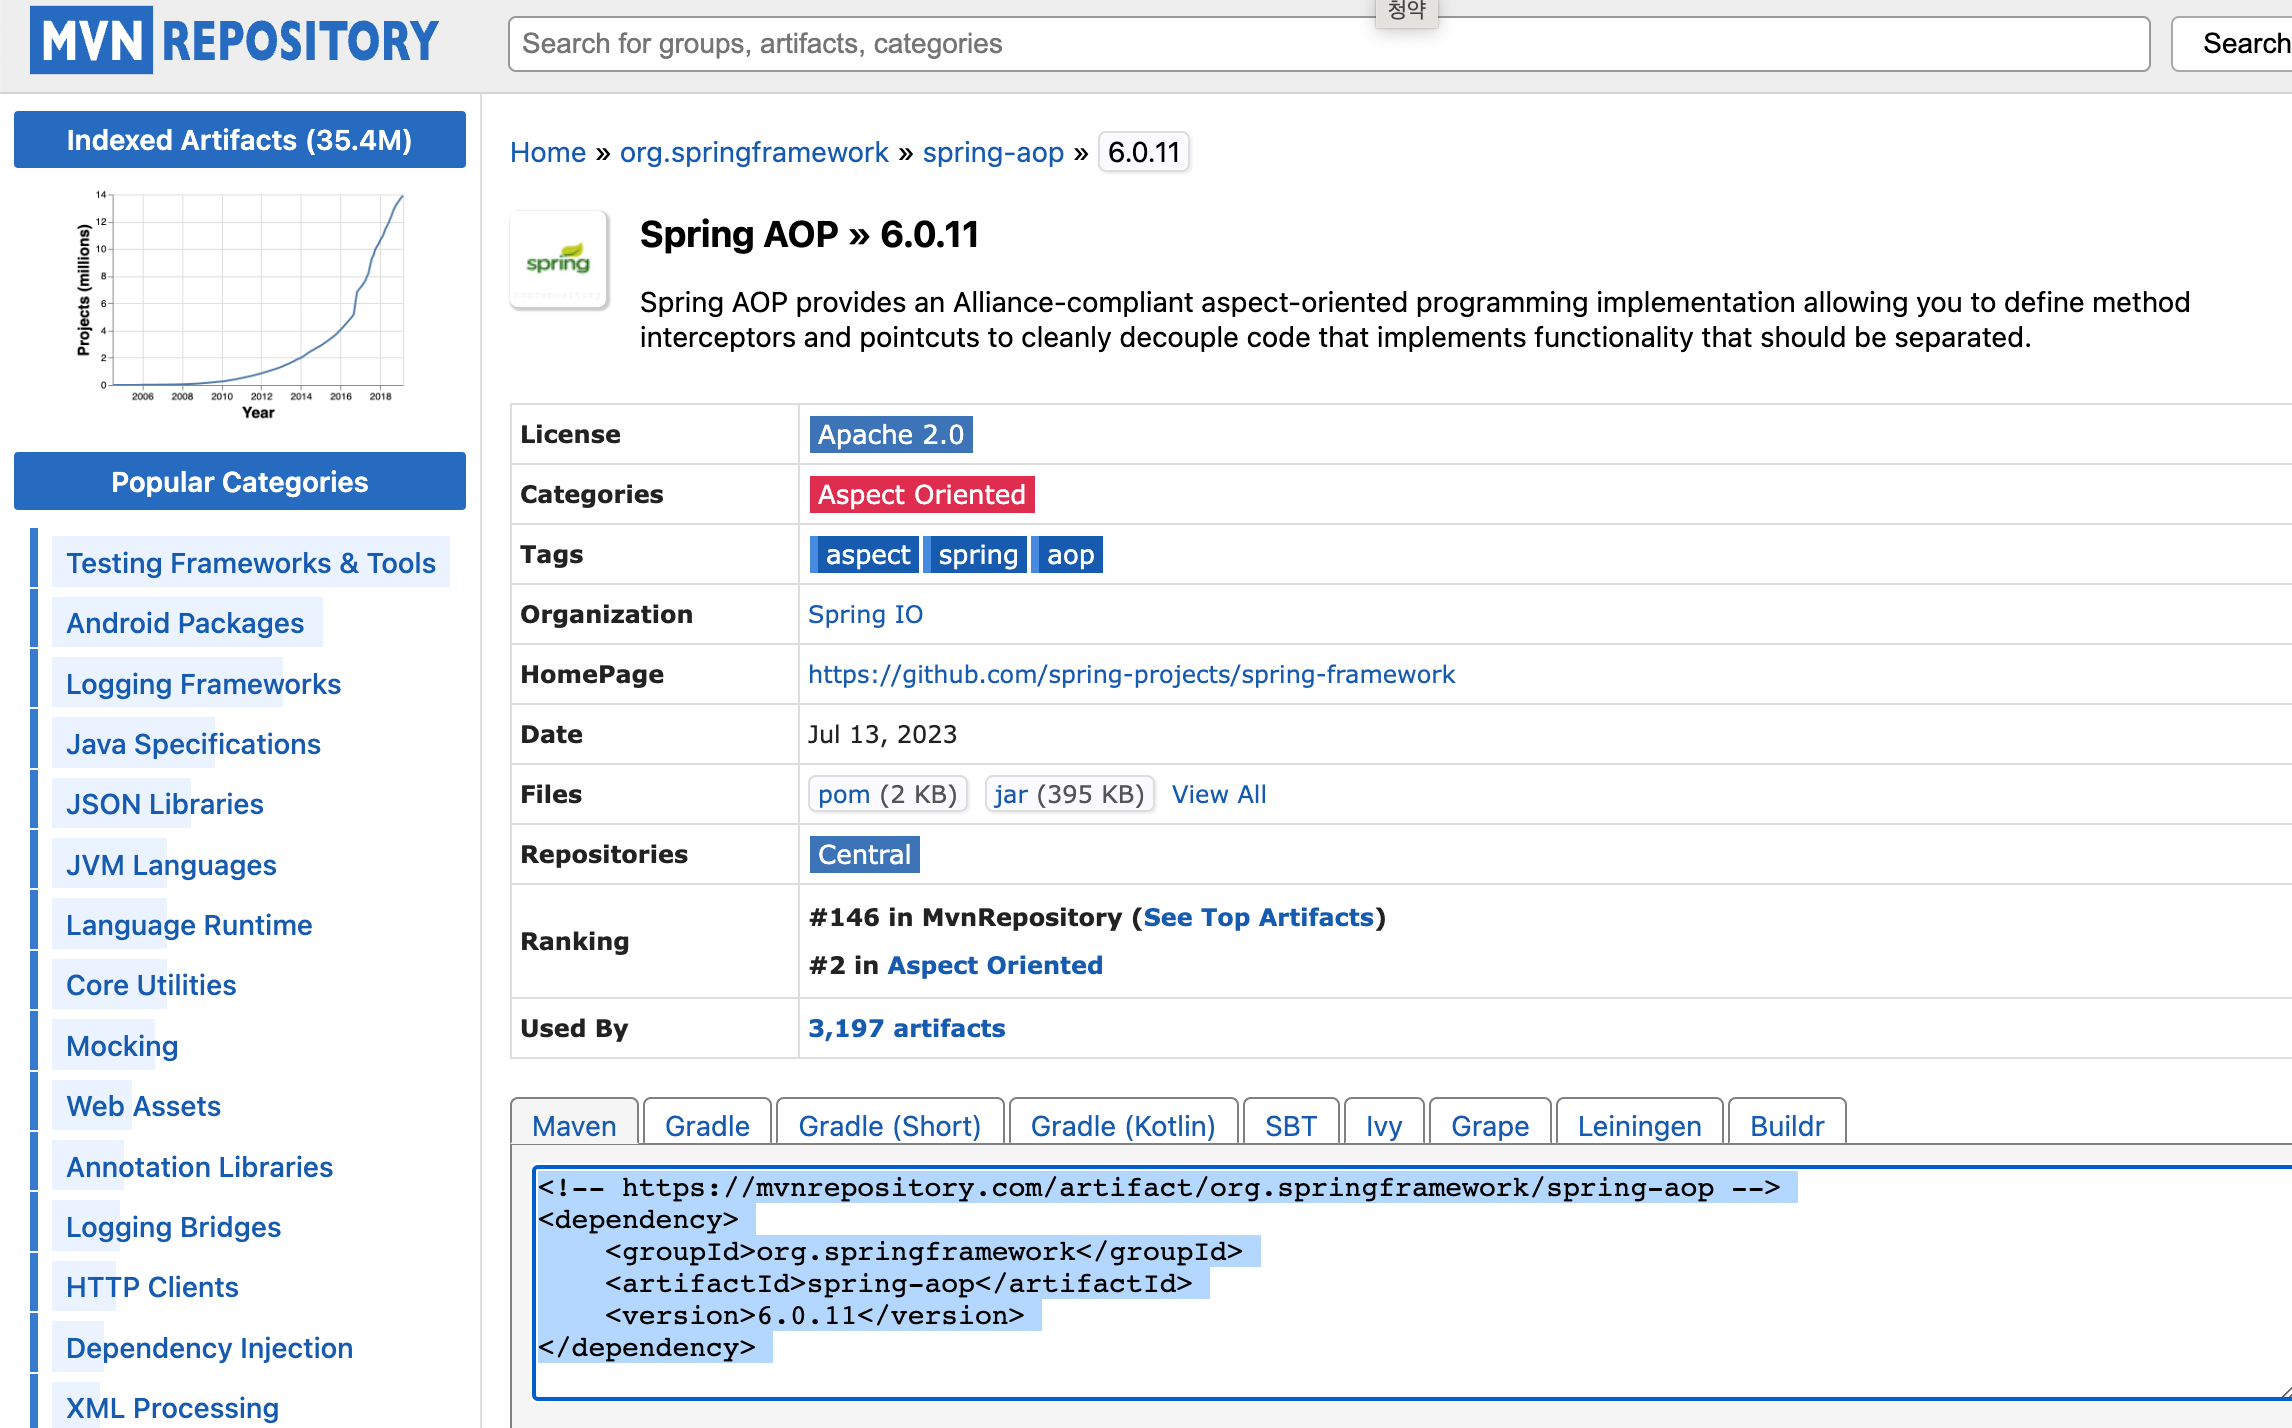
Task: Click the search input field
Action: (1328, 44)
